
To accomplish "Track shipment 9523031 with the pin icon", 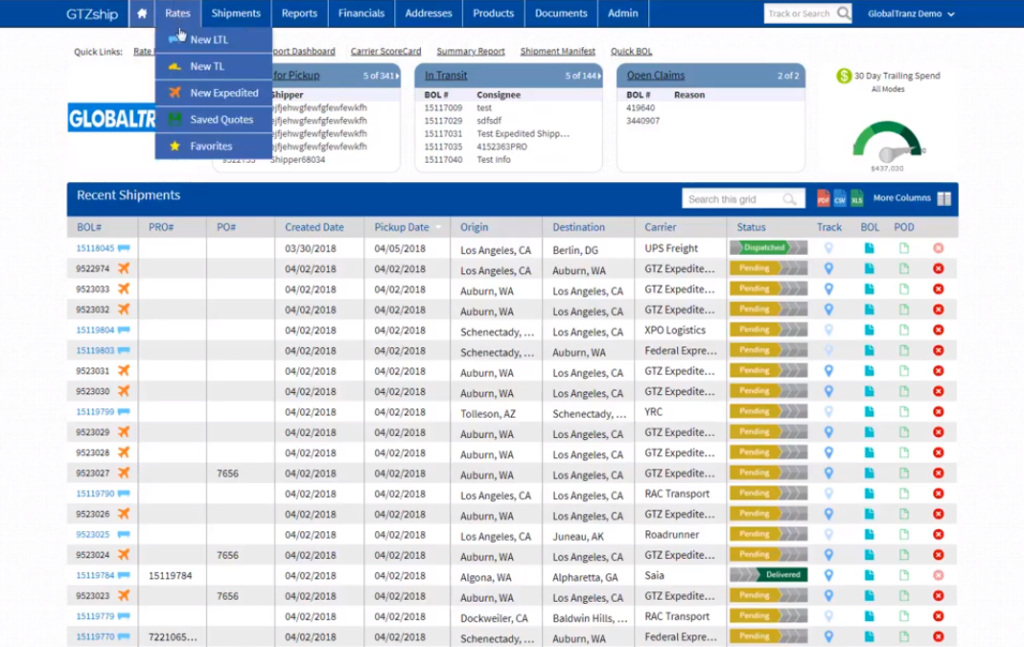I will 829,371.
